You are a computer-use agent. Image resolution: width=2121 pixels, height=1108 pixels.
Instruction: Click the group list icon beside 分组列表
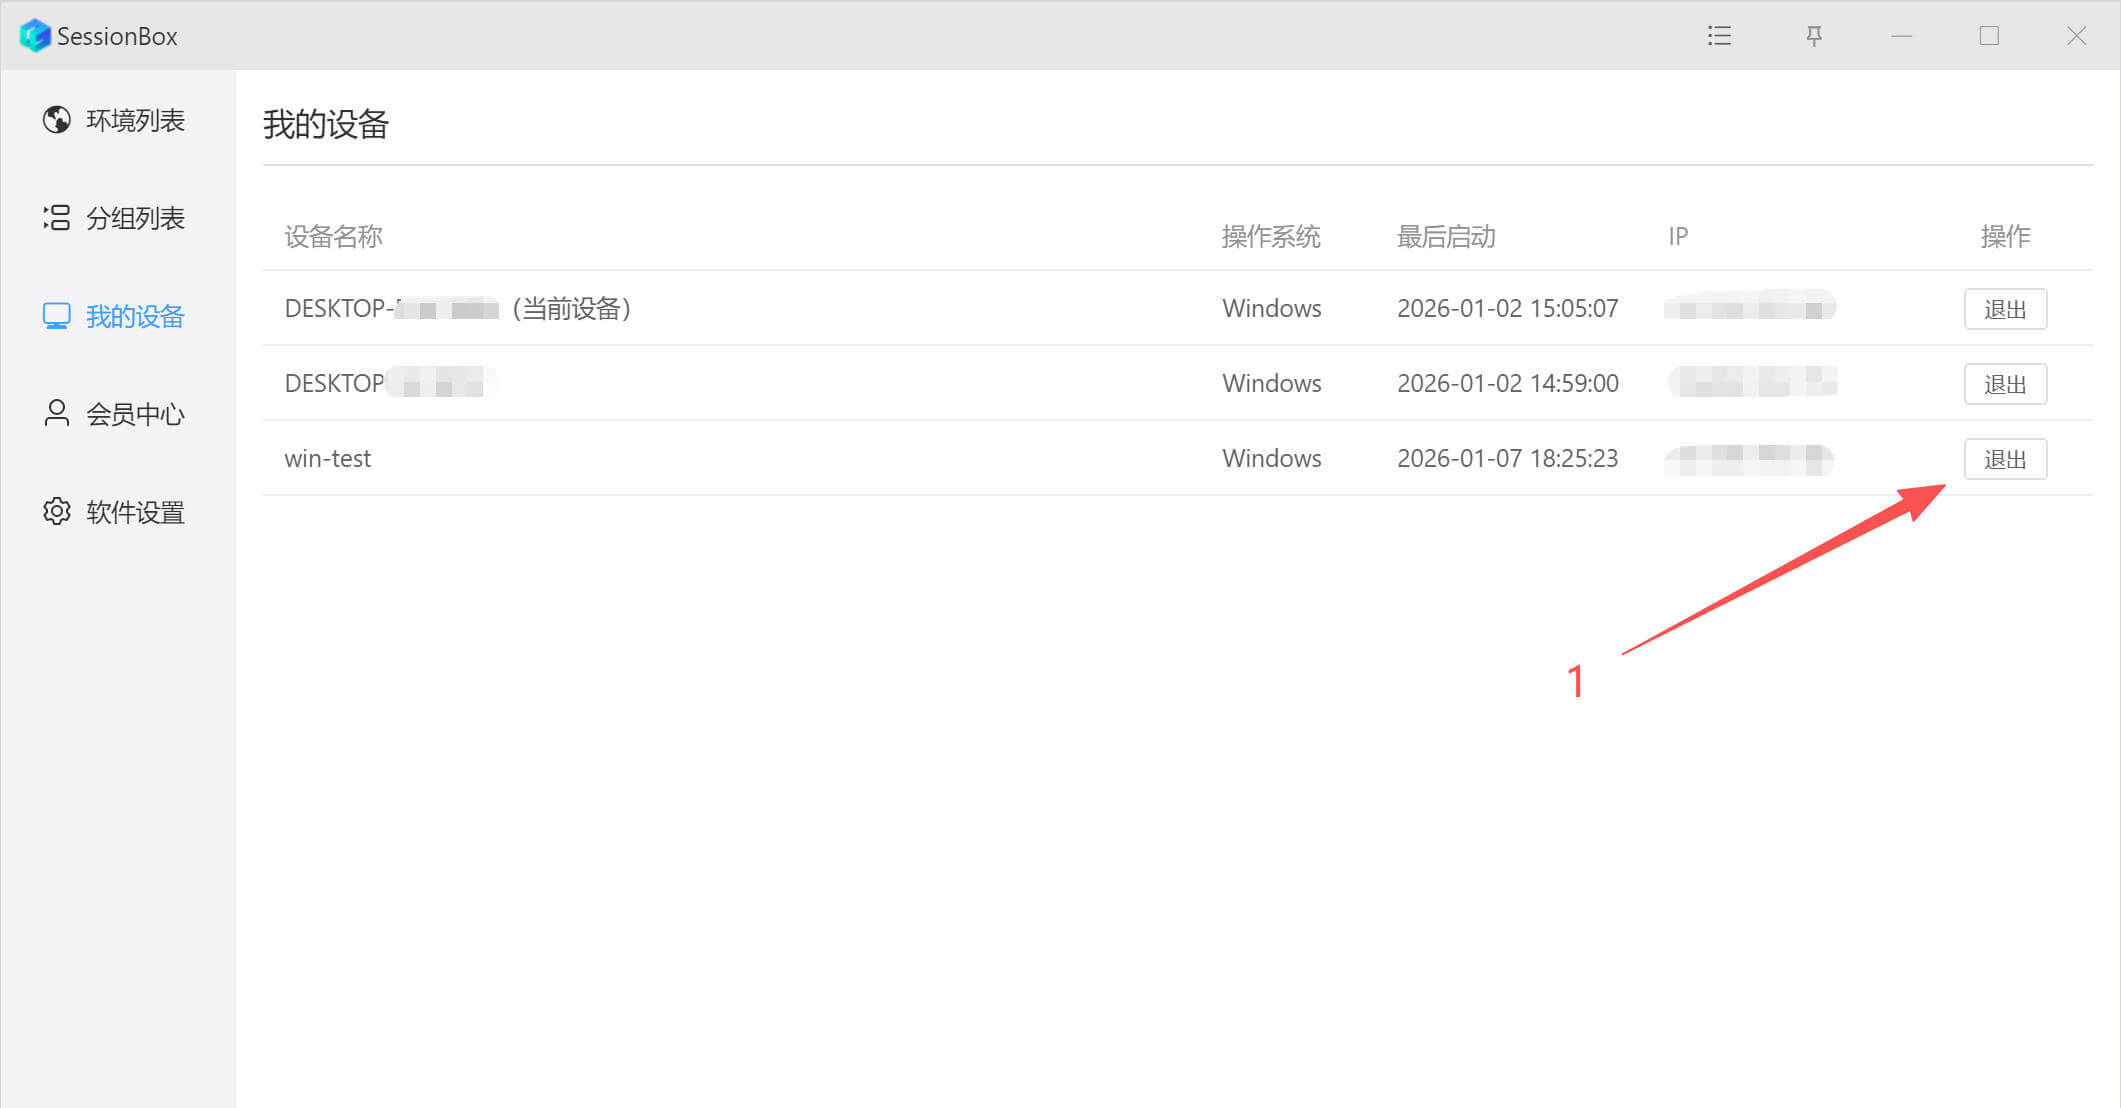tap(57, 218)
